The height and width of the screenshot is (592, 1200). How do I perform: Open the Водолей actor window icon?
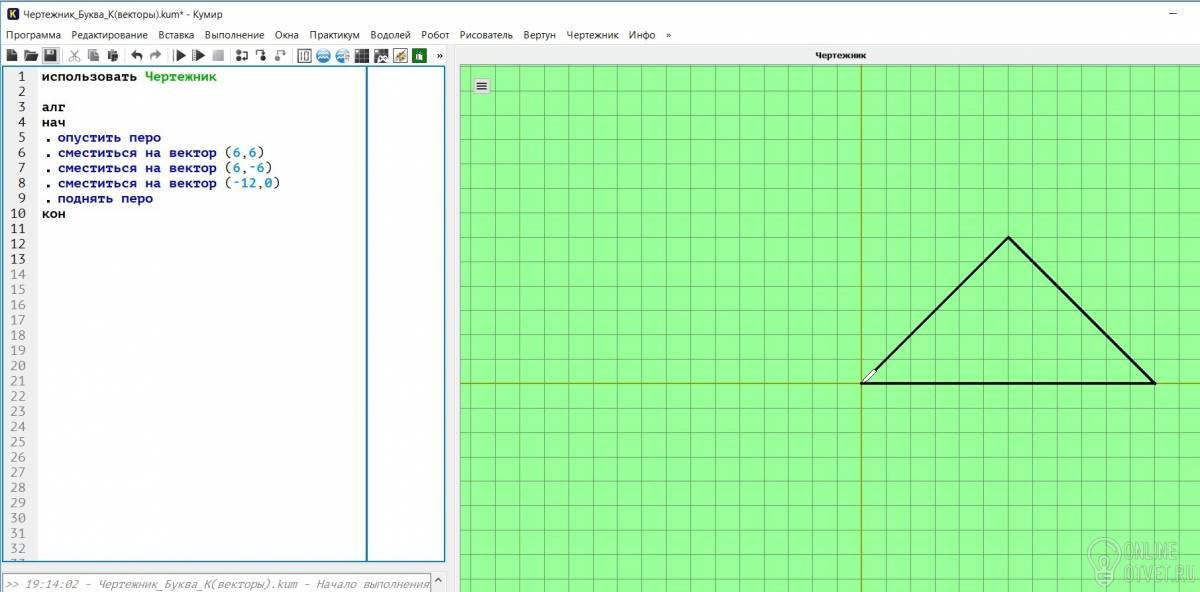pos(323,55)
